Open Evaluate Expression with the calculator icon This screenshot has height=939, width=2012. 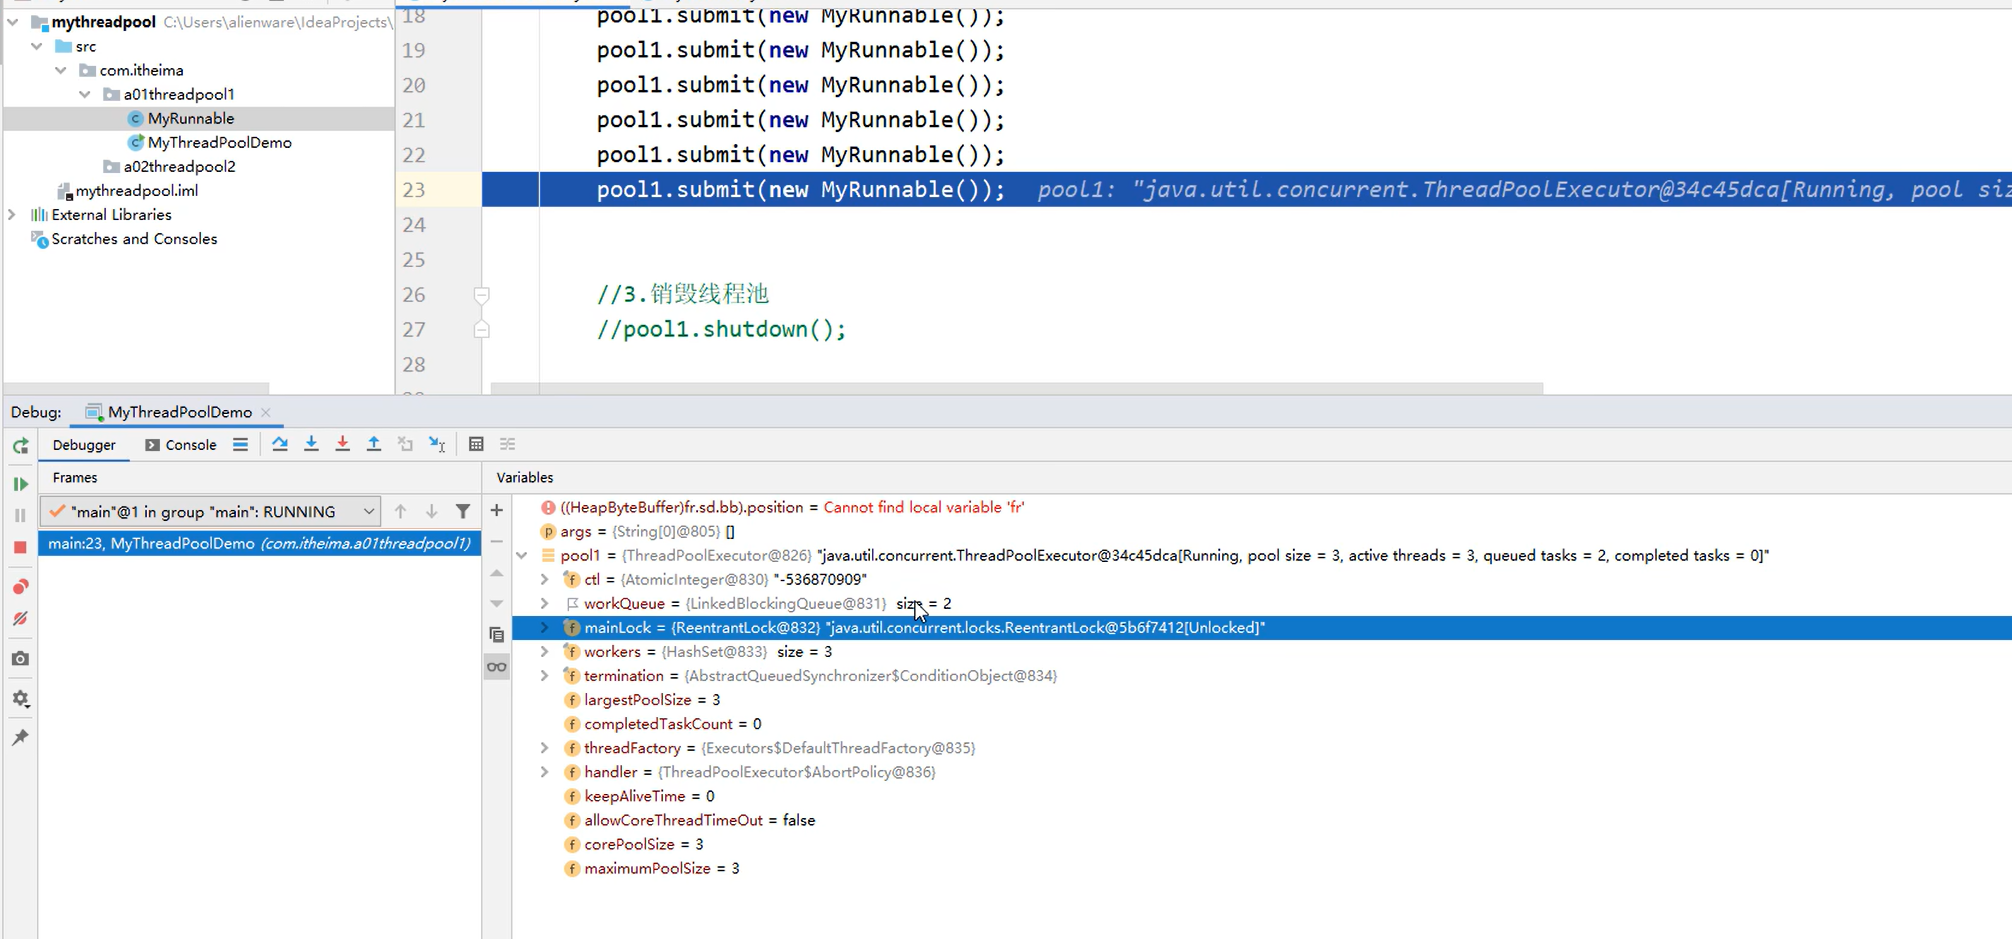[x=476, y=444]
